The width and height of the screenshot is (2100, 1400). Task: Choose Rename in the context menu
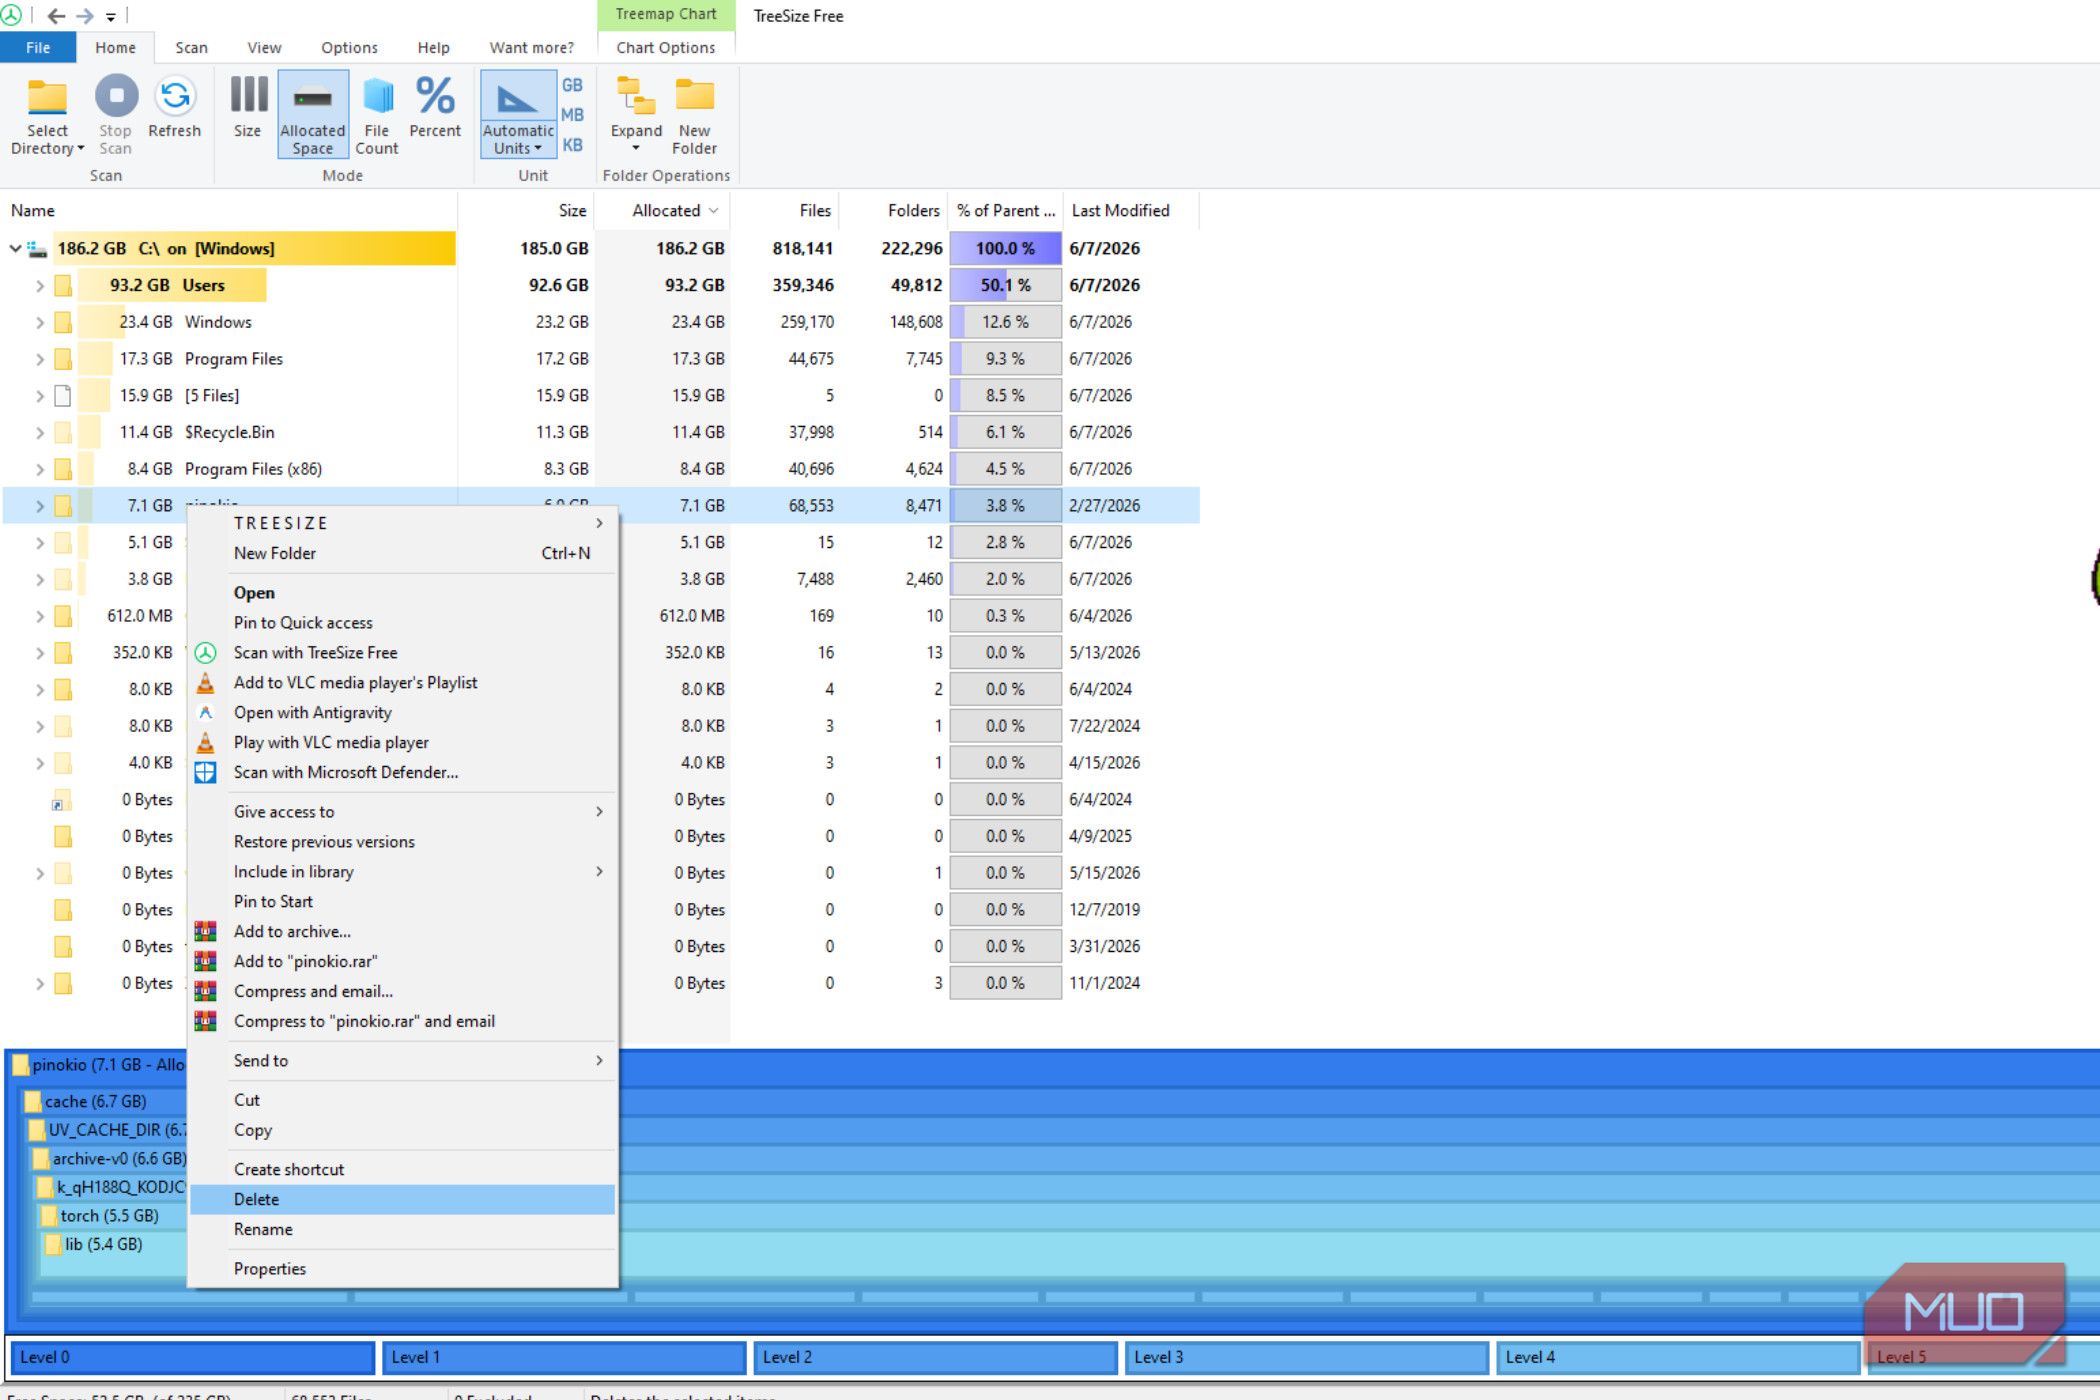(x=403, y=1229)
